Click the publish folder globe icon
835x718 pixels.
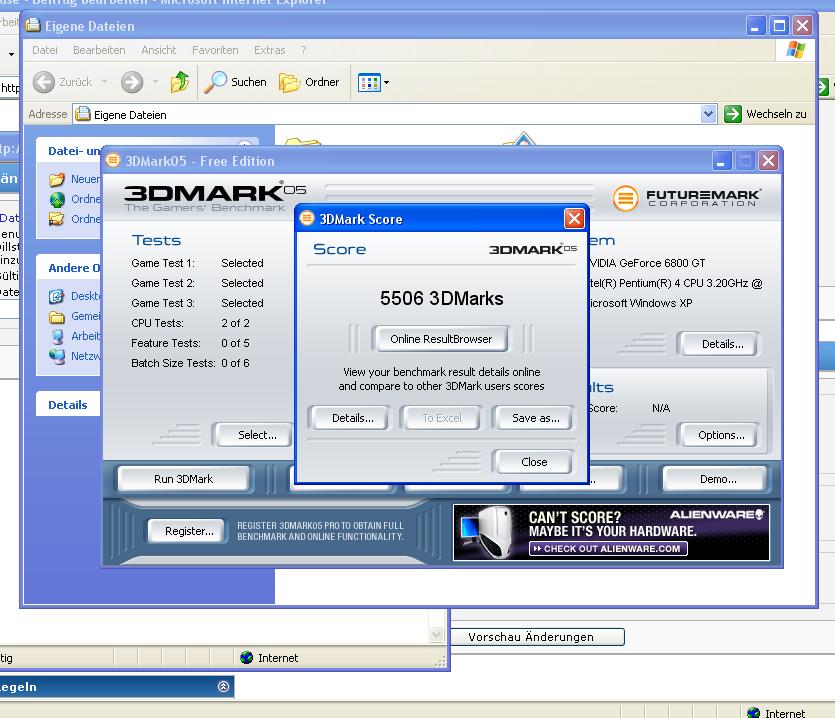coord(56,199)
